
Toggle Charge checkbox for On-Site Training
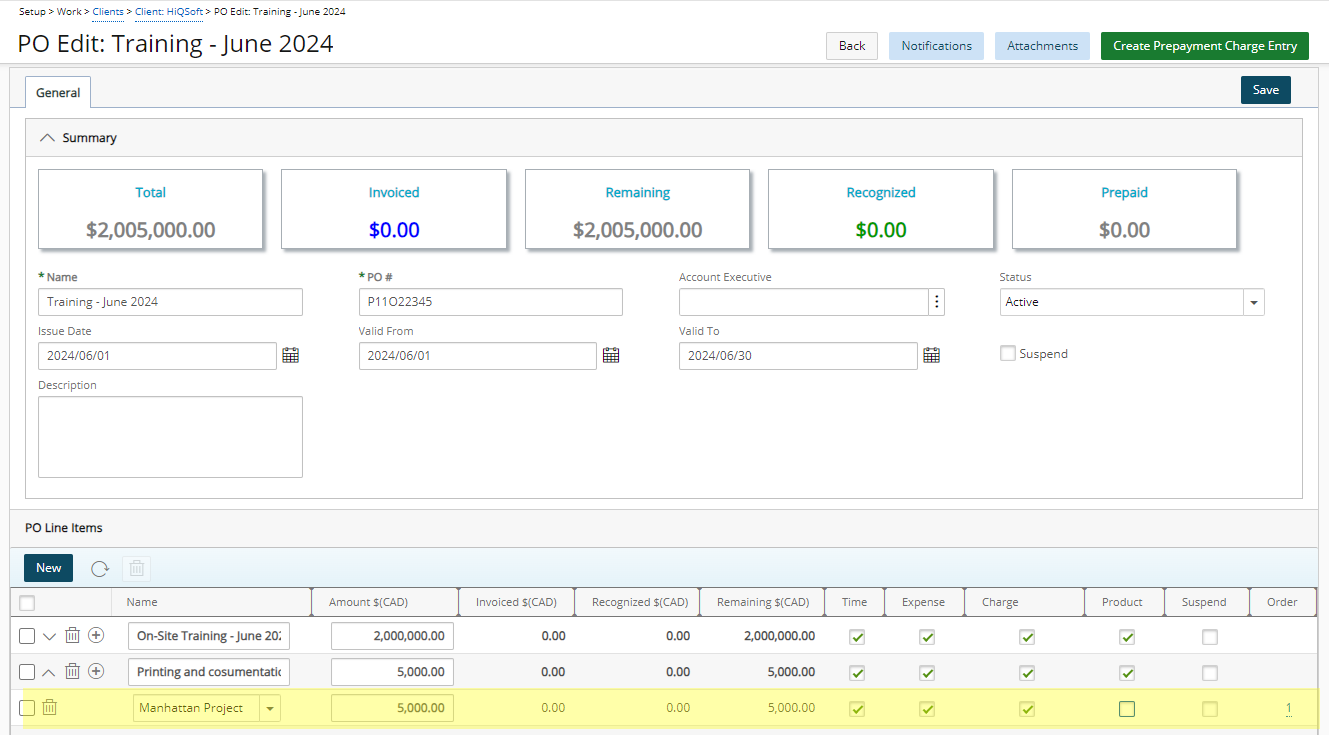[x=1027, y=637]
